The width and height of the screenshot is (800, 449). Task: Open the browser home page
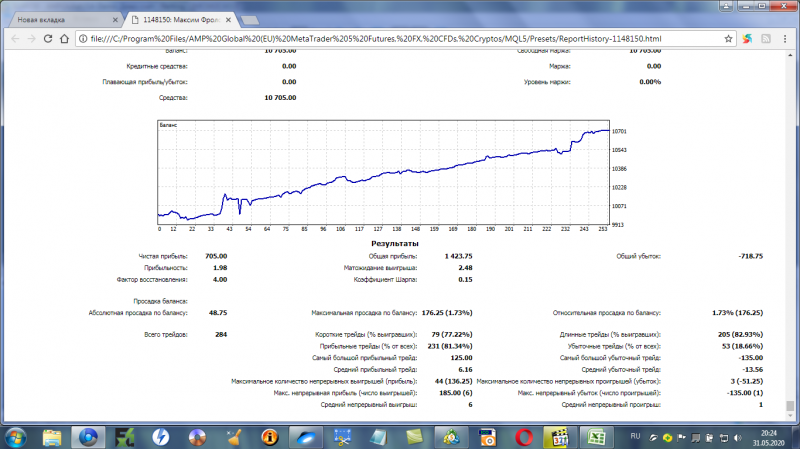click(64, 39)
